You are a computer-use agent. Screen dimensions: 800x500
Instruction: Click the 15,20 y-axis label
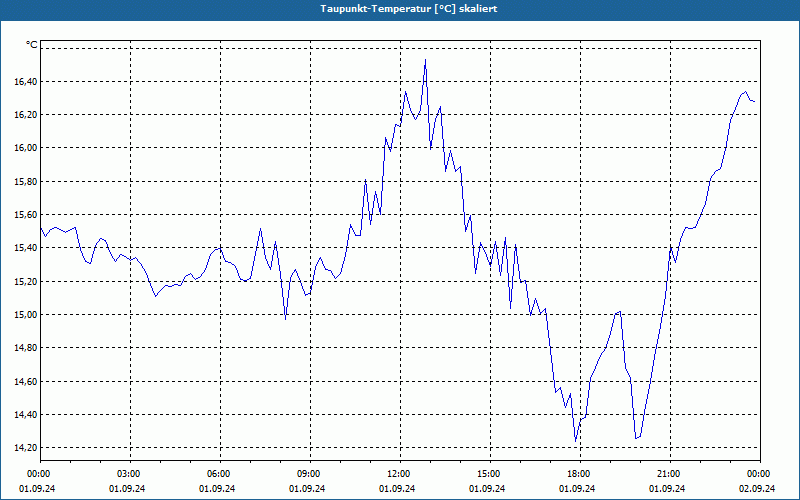(x=25, y=281)
